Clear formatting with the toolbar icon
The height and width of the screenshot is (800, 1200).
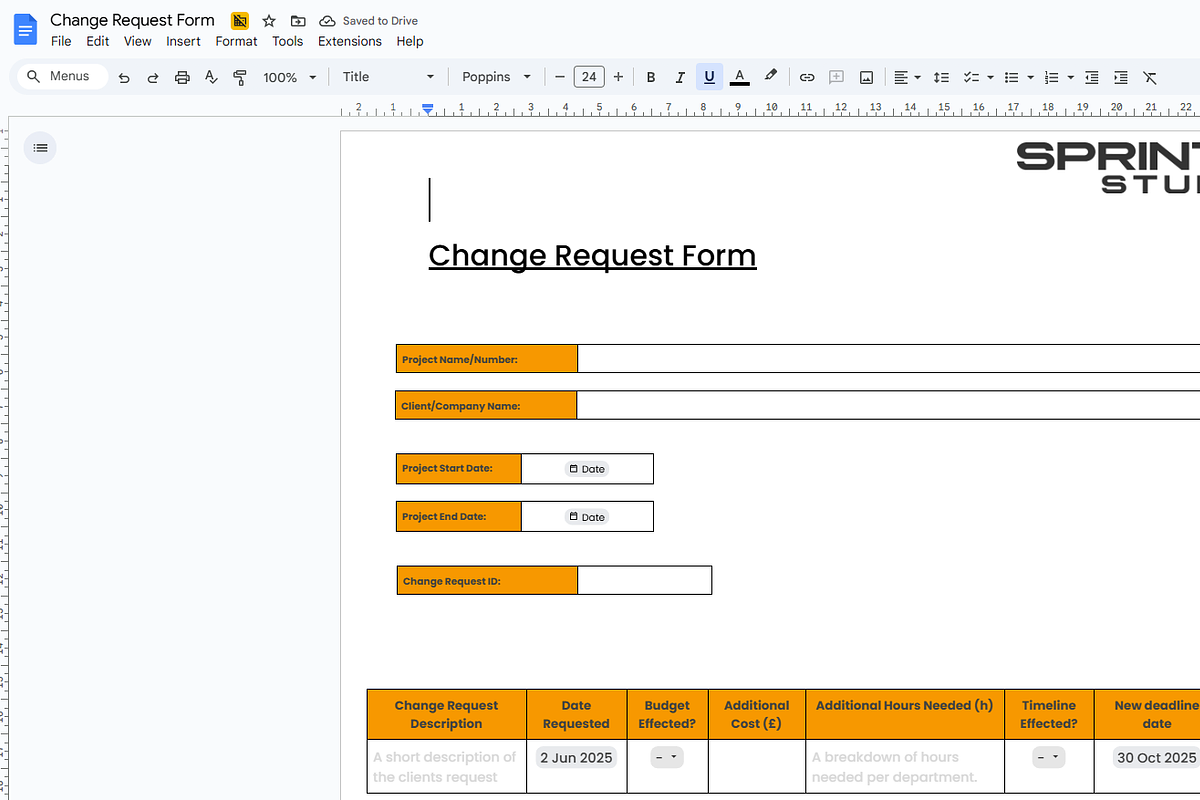[1150, 77]
